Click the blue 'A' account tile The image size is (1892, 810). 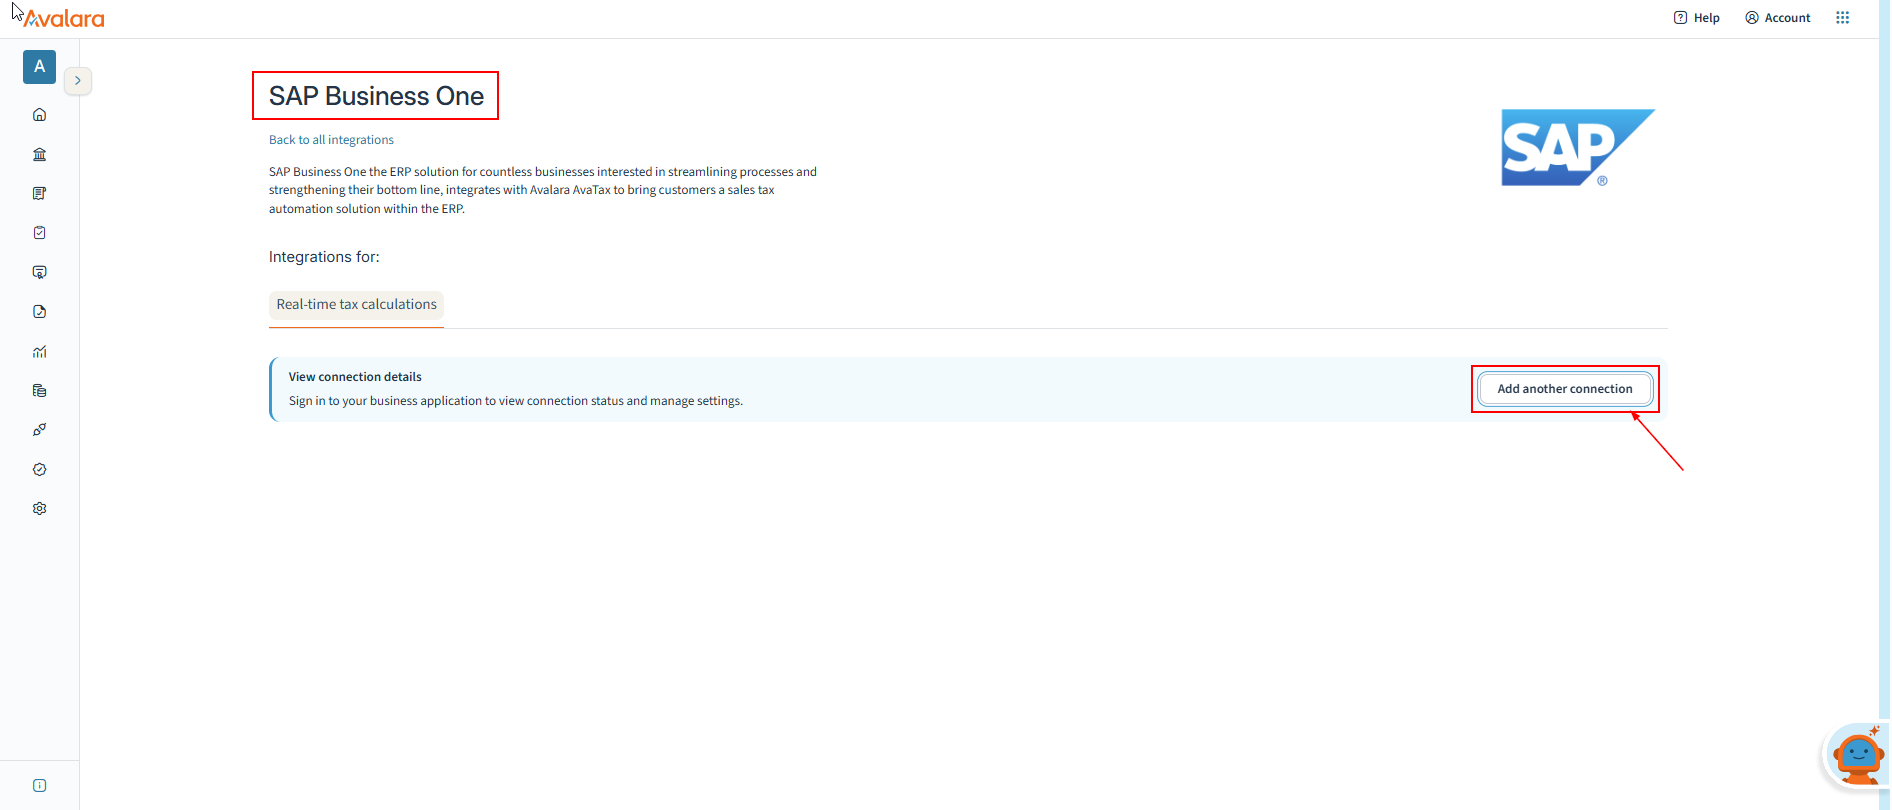pos(39,67)
